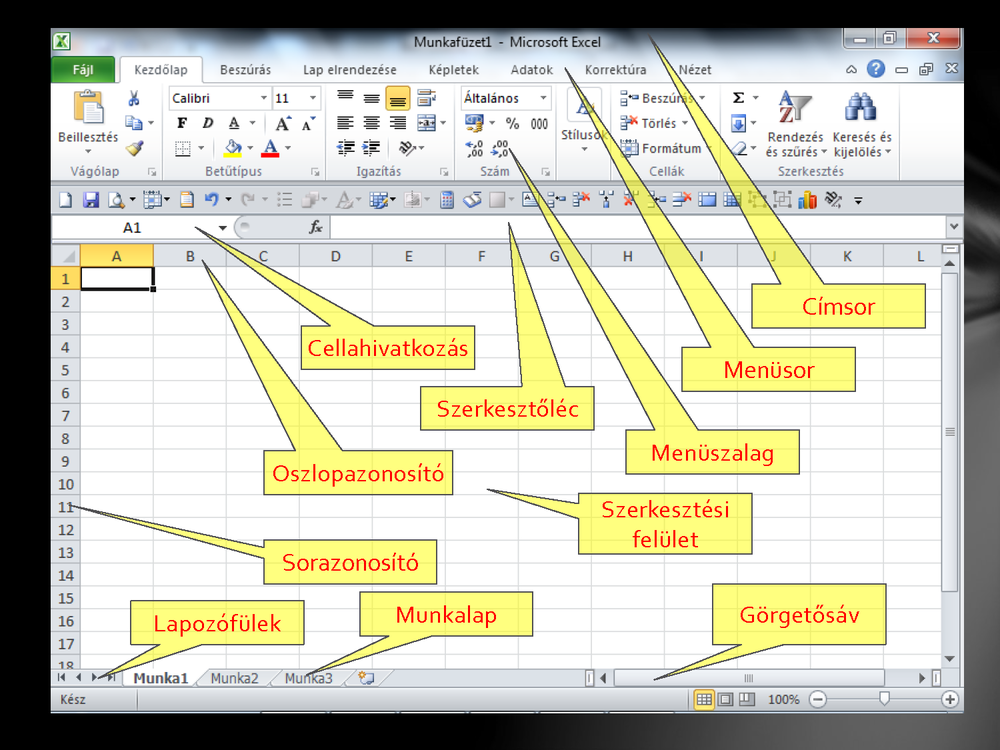Toggle bottom vertical alignment
Viewport: 1000px width, 750px height.
(397, 99)
